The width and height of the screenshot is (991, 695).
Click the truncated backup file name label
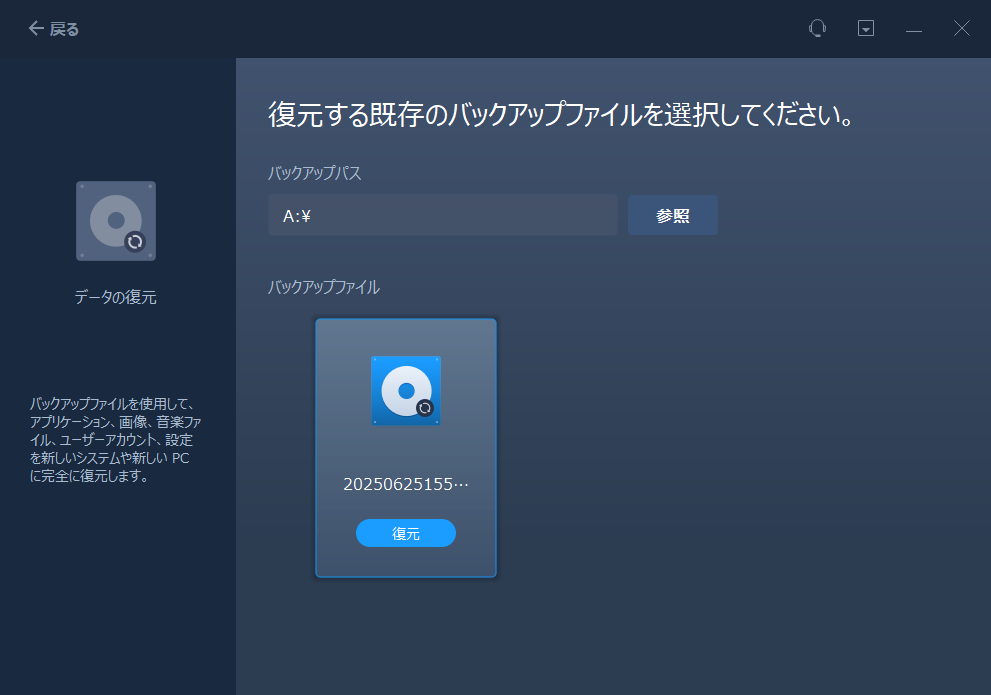click(x=405, y=483)
